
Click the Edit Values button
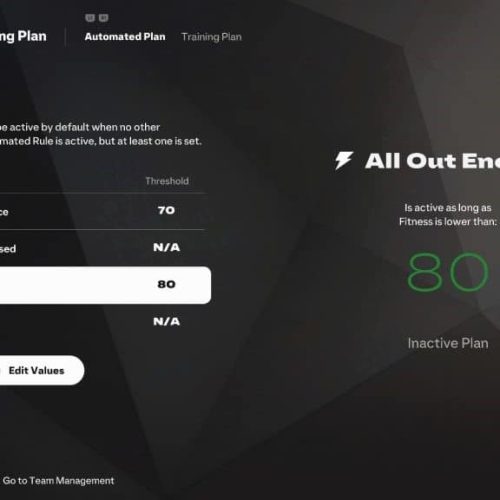37,370
